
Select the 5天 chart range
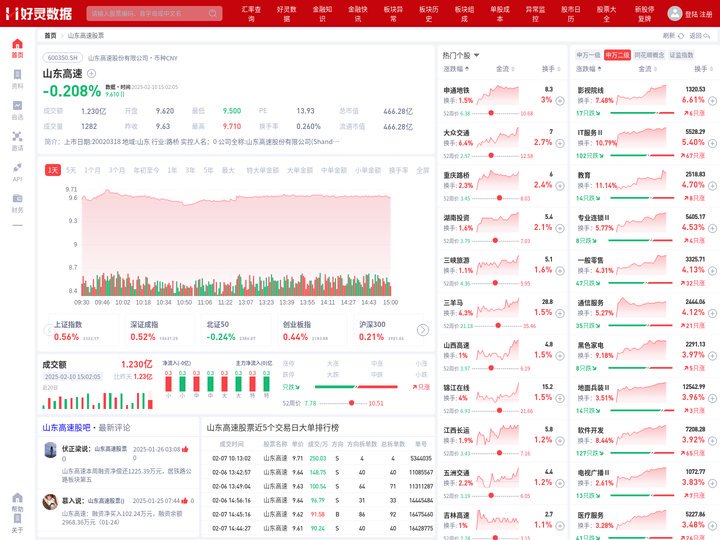pyautogui.click(x=71, y=170)
